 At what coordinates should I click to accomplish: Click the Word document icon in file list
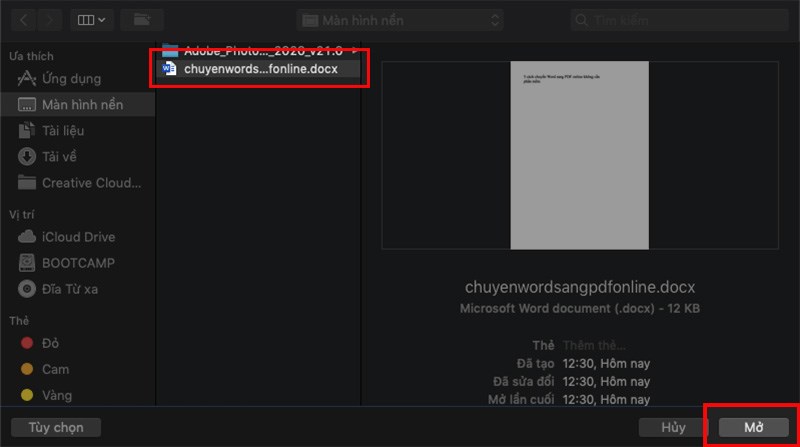169,68
